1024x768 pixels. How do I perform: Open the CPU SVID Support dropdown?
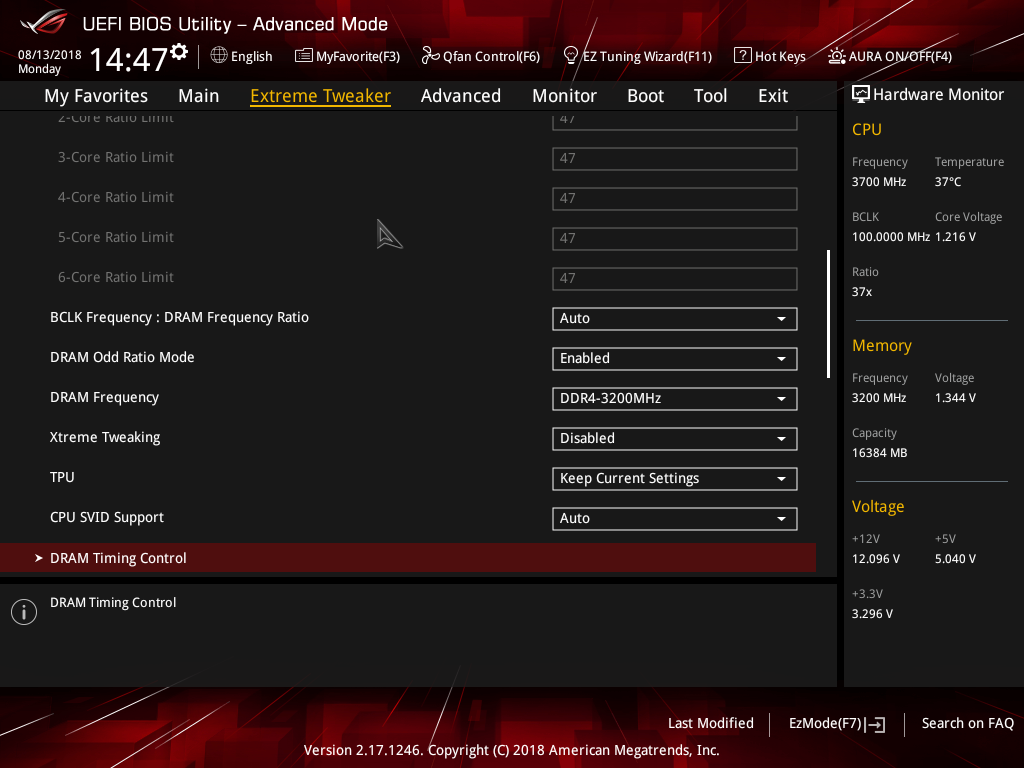[x=675, y=519]
